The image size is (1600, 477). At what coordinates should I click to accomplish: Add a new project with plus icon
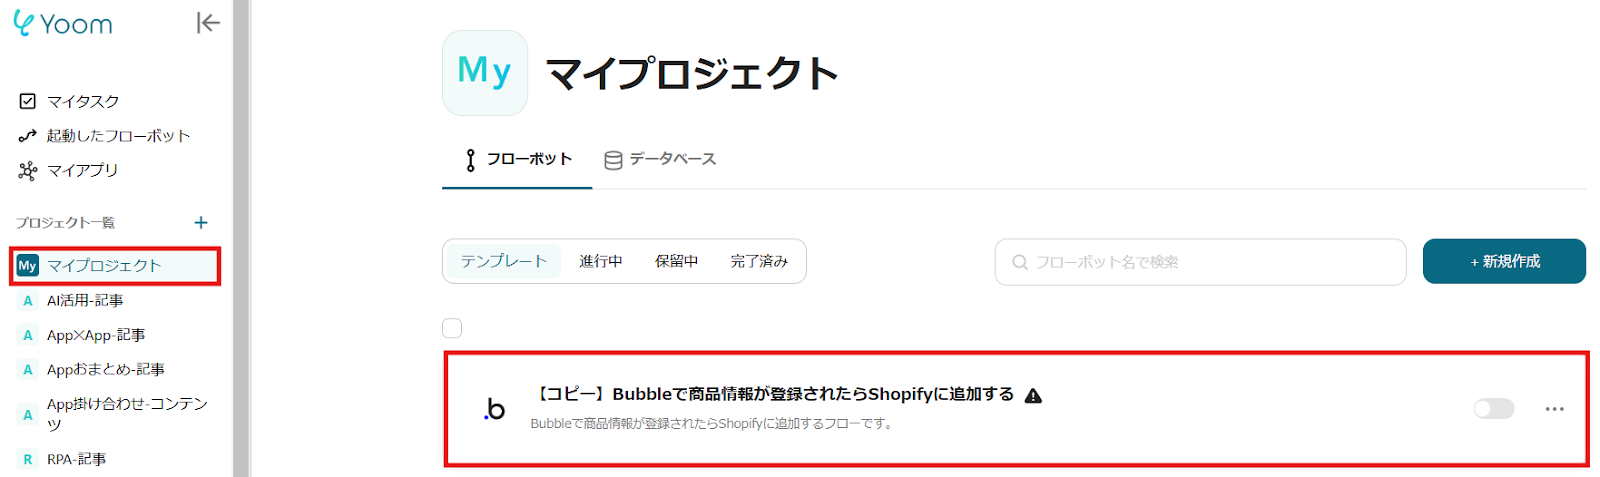(x=201, y=222)
